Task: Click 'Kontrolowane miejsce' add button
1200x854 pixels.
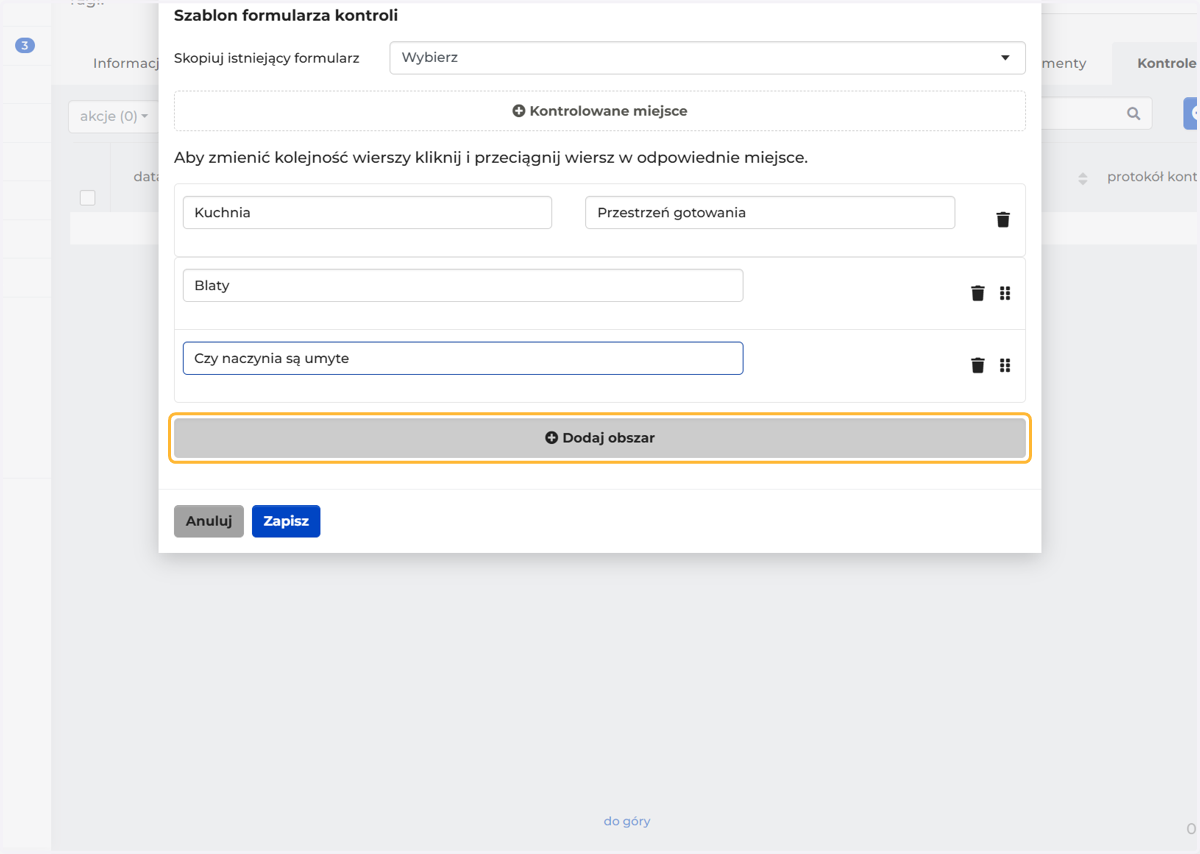Action: pos(600,111)
